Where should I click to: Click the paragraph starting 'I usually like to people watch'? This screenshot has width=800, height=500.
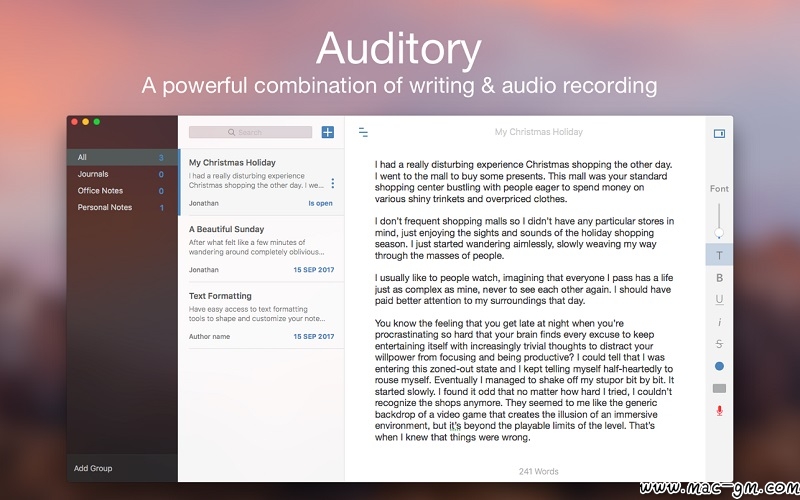[x=524, y=289]
